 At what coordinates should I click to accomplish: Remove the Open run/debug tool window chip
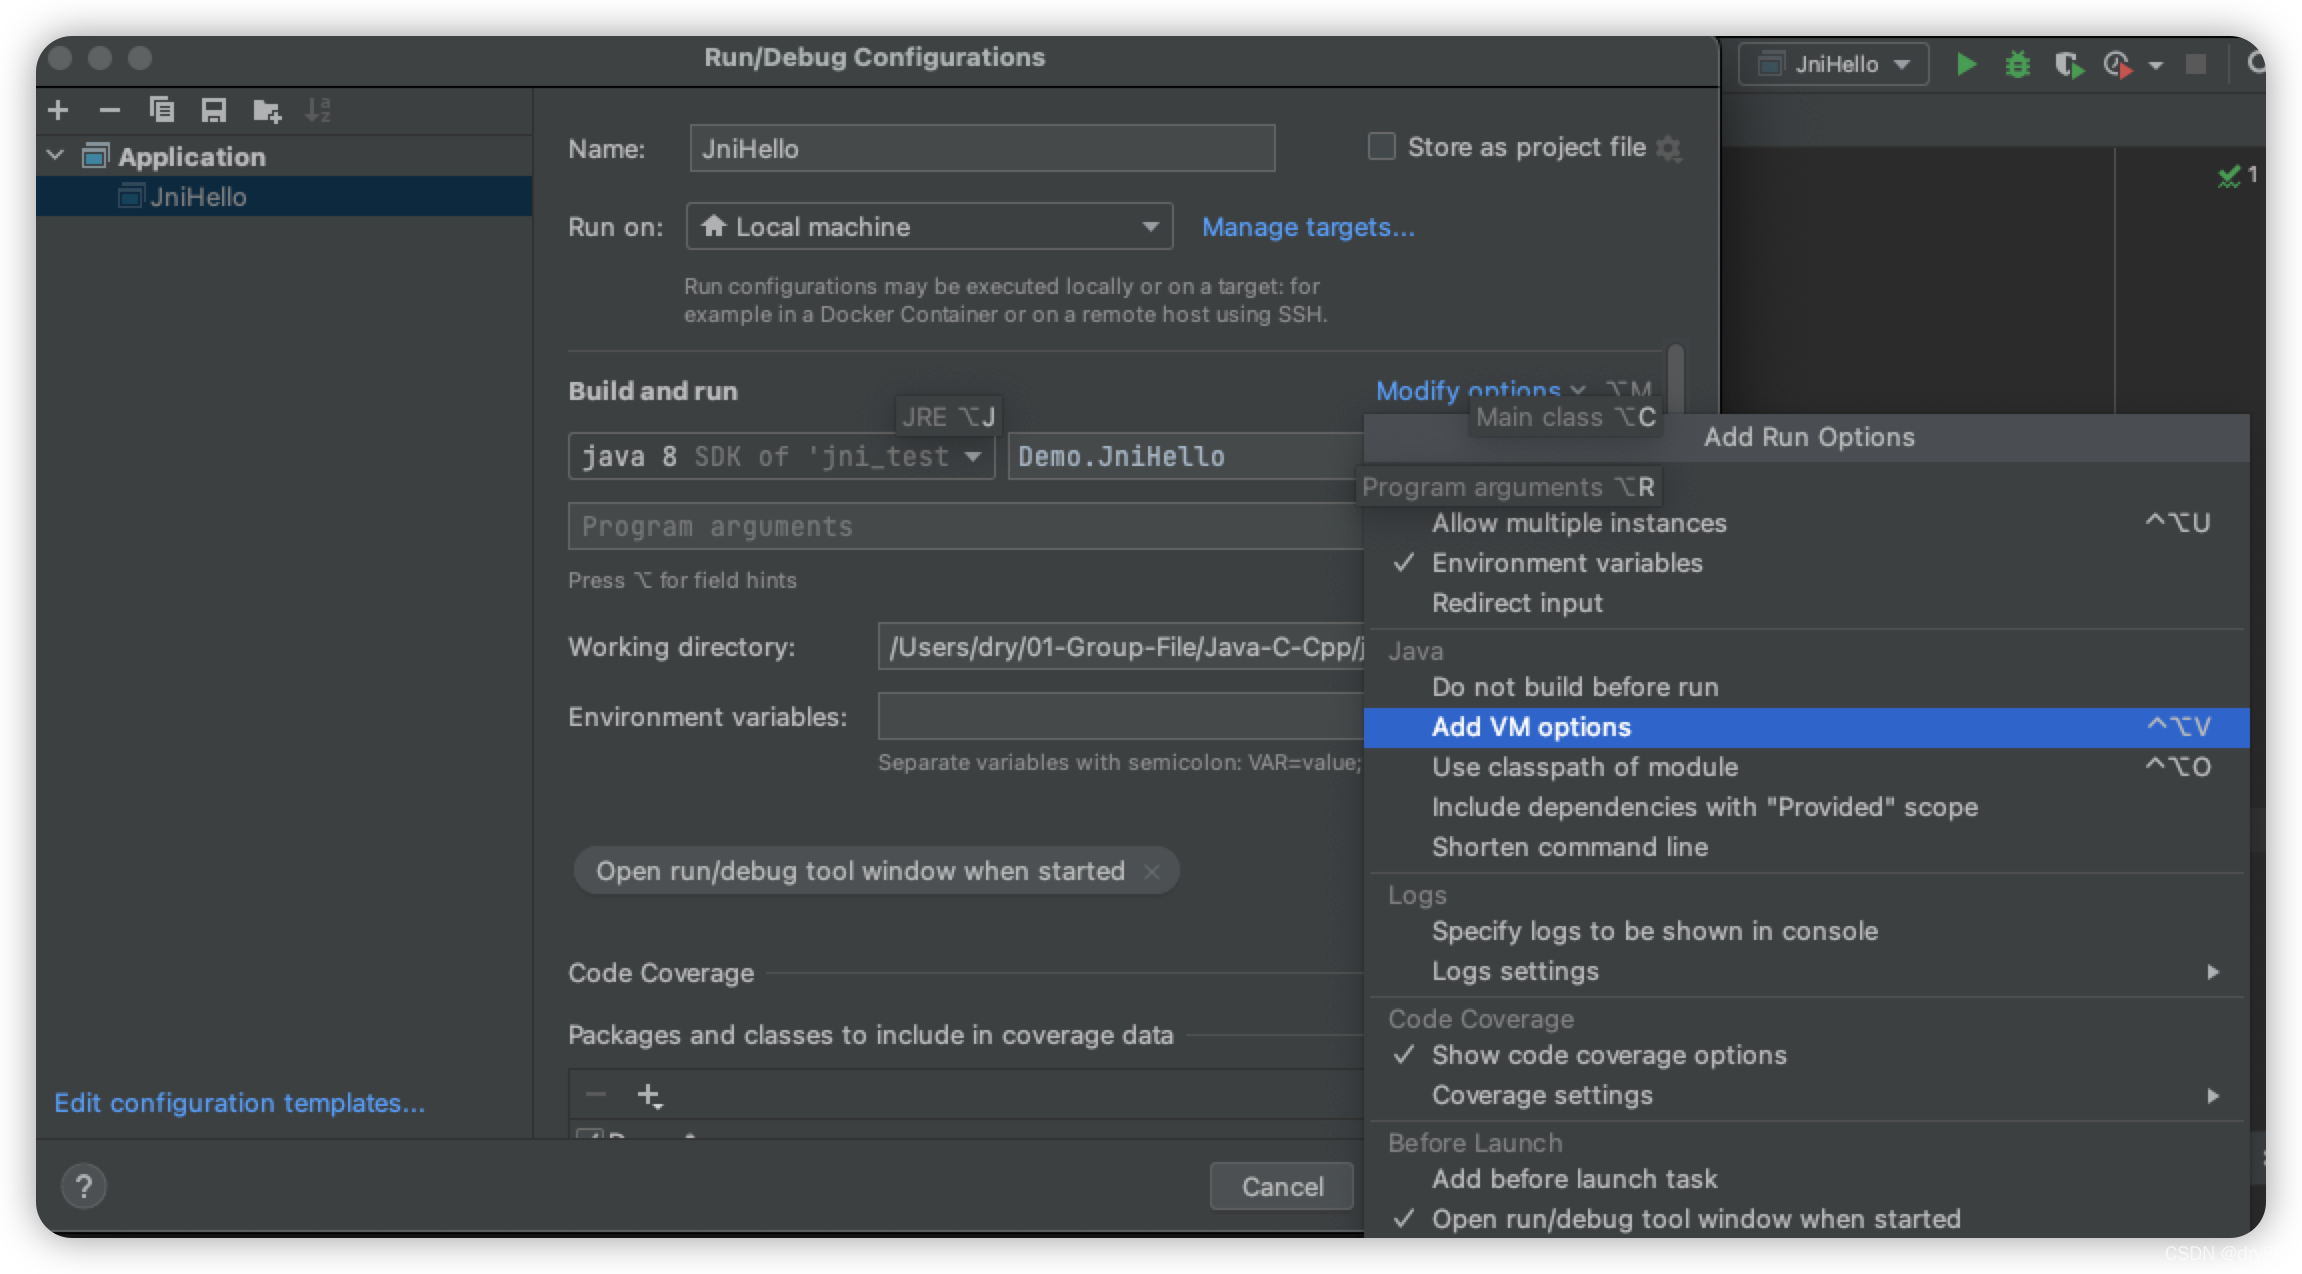(1152, 871)
